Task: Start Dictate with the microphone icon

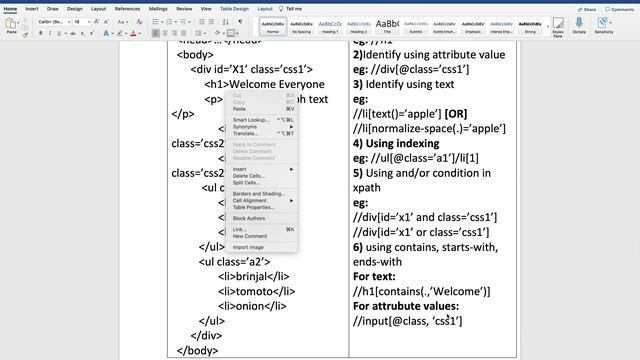Action: (579, 25)
